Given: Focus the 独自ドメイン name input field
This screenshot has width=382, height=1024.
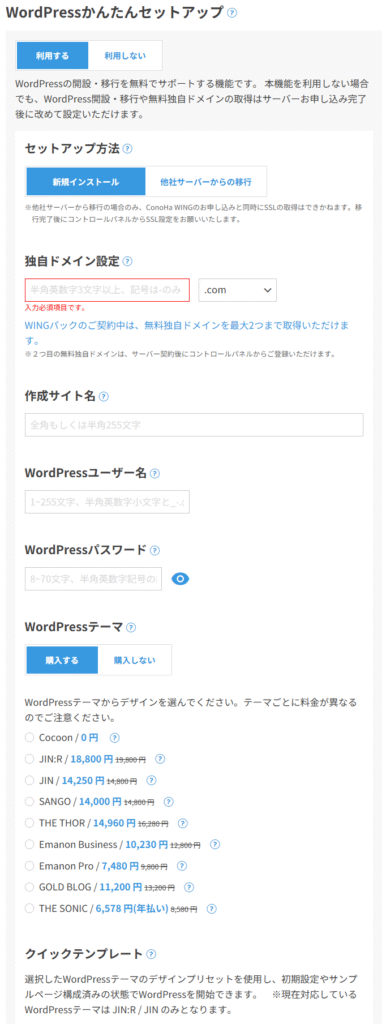Looking at the screenshot, I should pyautogui.click(x=107, y=290).
